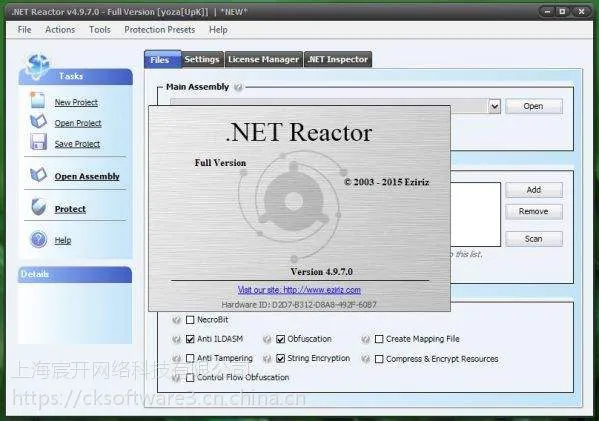Minimize the .NET Reactor window
The height and width of the screenshot is (421, 599).
click(547, 12)
